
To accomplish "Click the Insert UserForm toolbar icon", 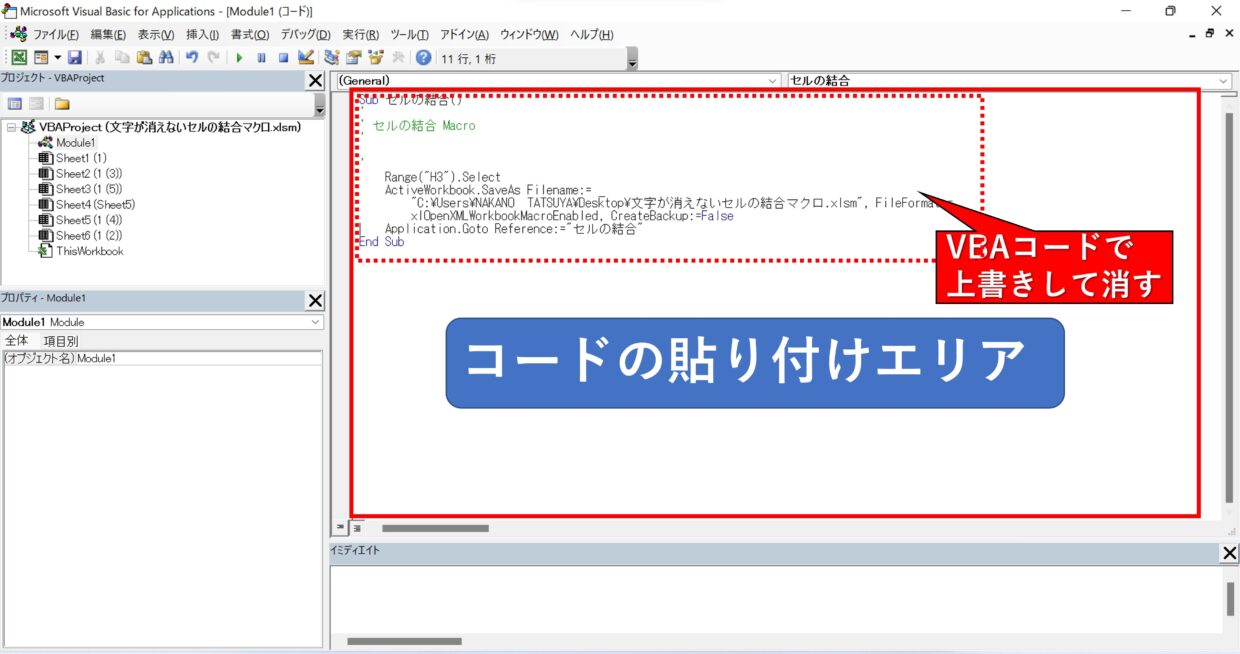I will tap(41, 58).
